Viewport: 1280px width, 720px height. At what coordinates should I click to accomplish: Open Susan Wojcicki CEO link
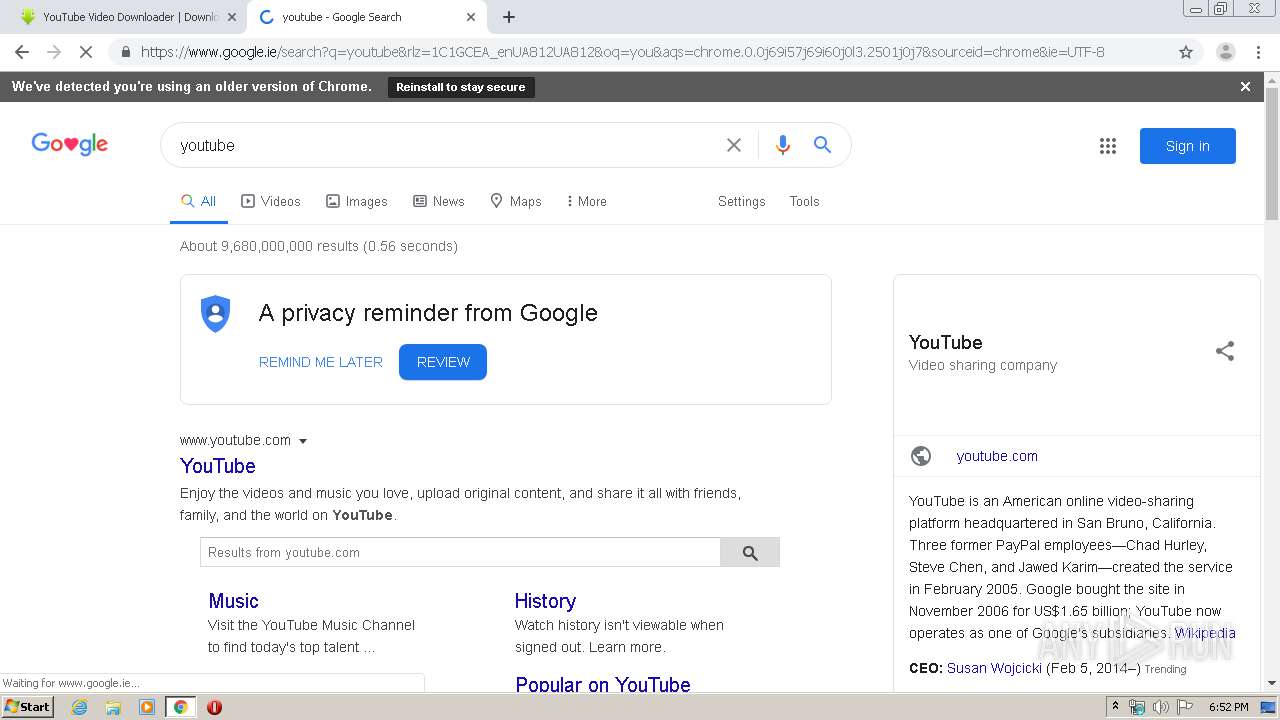pyautogui.click(x=994, y=668)
